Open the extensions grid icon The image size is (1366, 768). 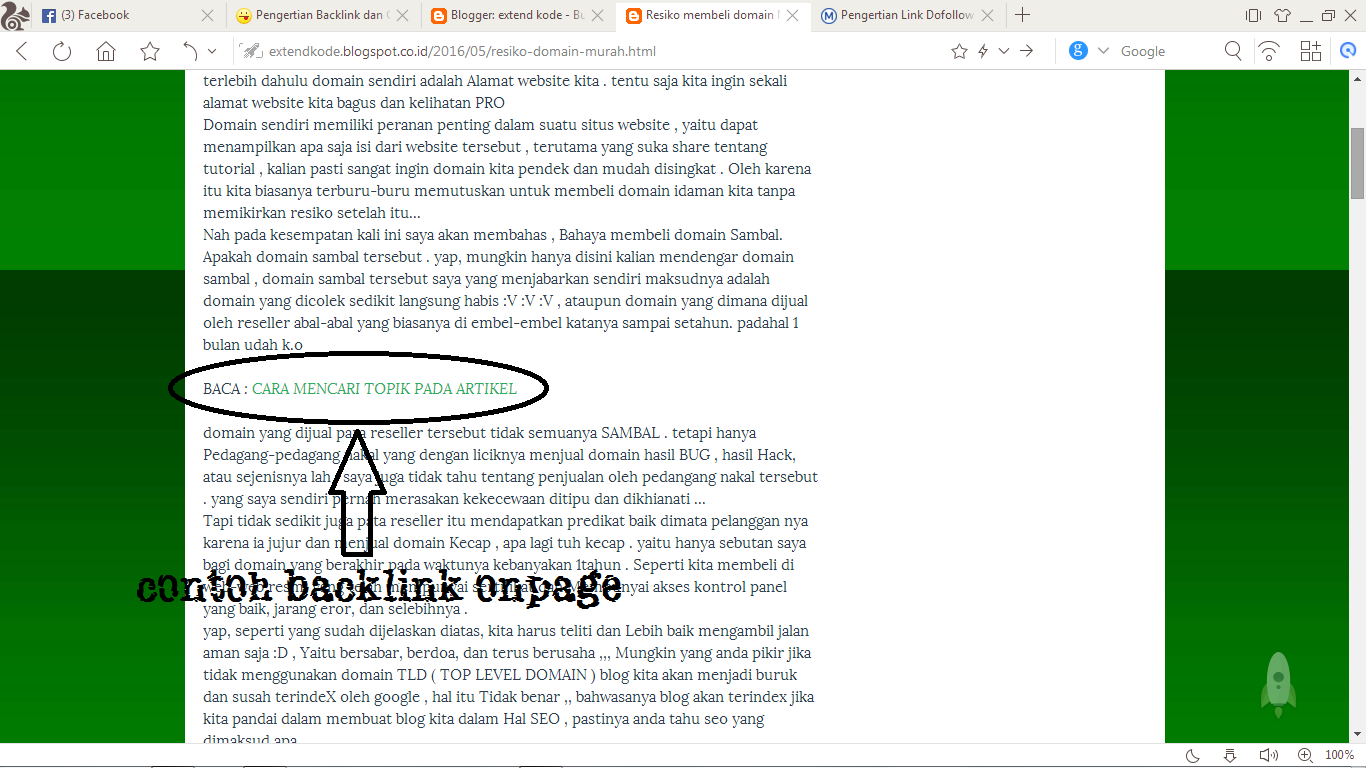(1310, 50)
